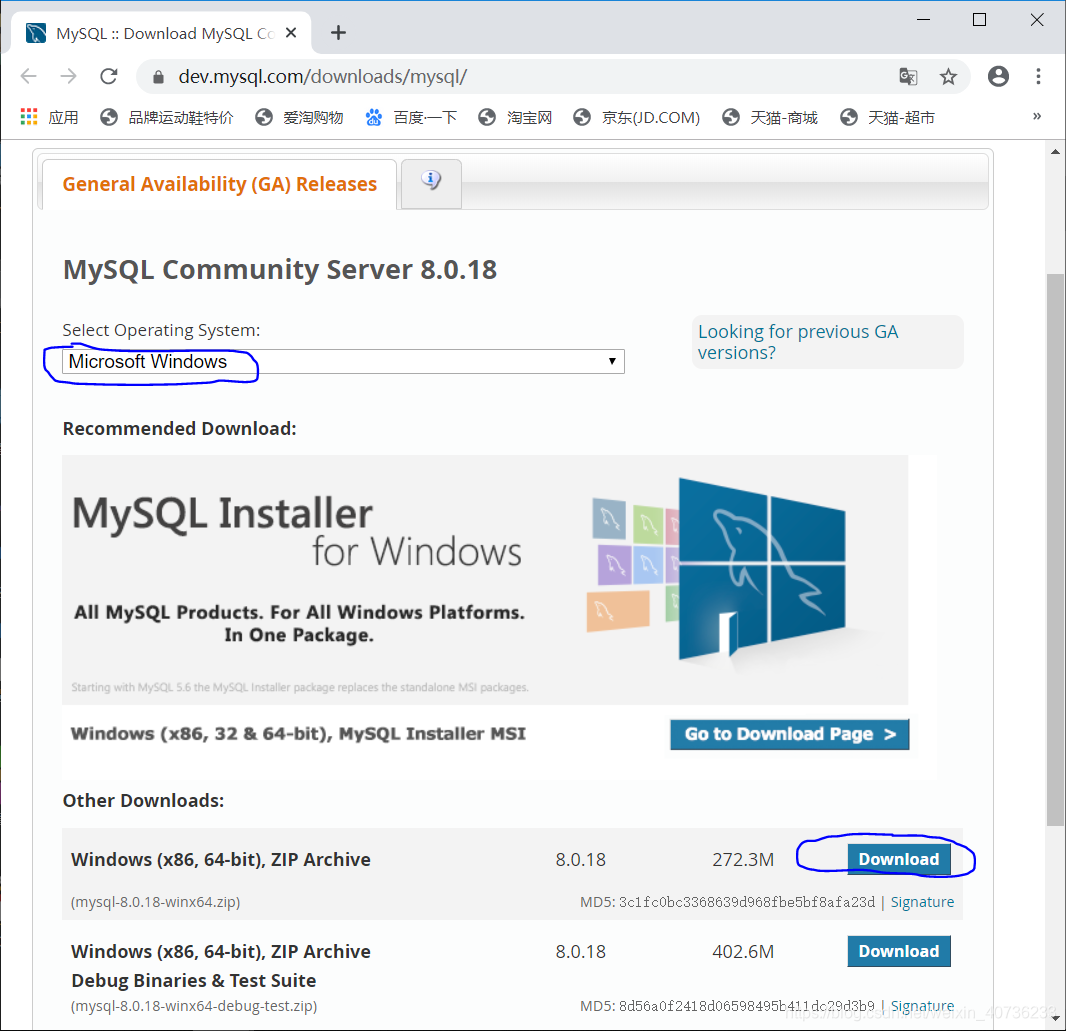The width and height of the screenshot is (1066, 1031).
Task: Open the 应用 apps shortcut
Action: click(49, 117)
